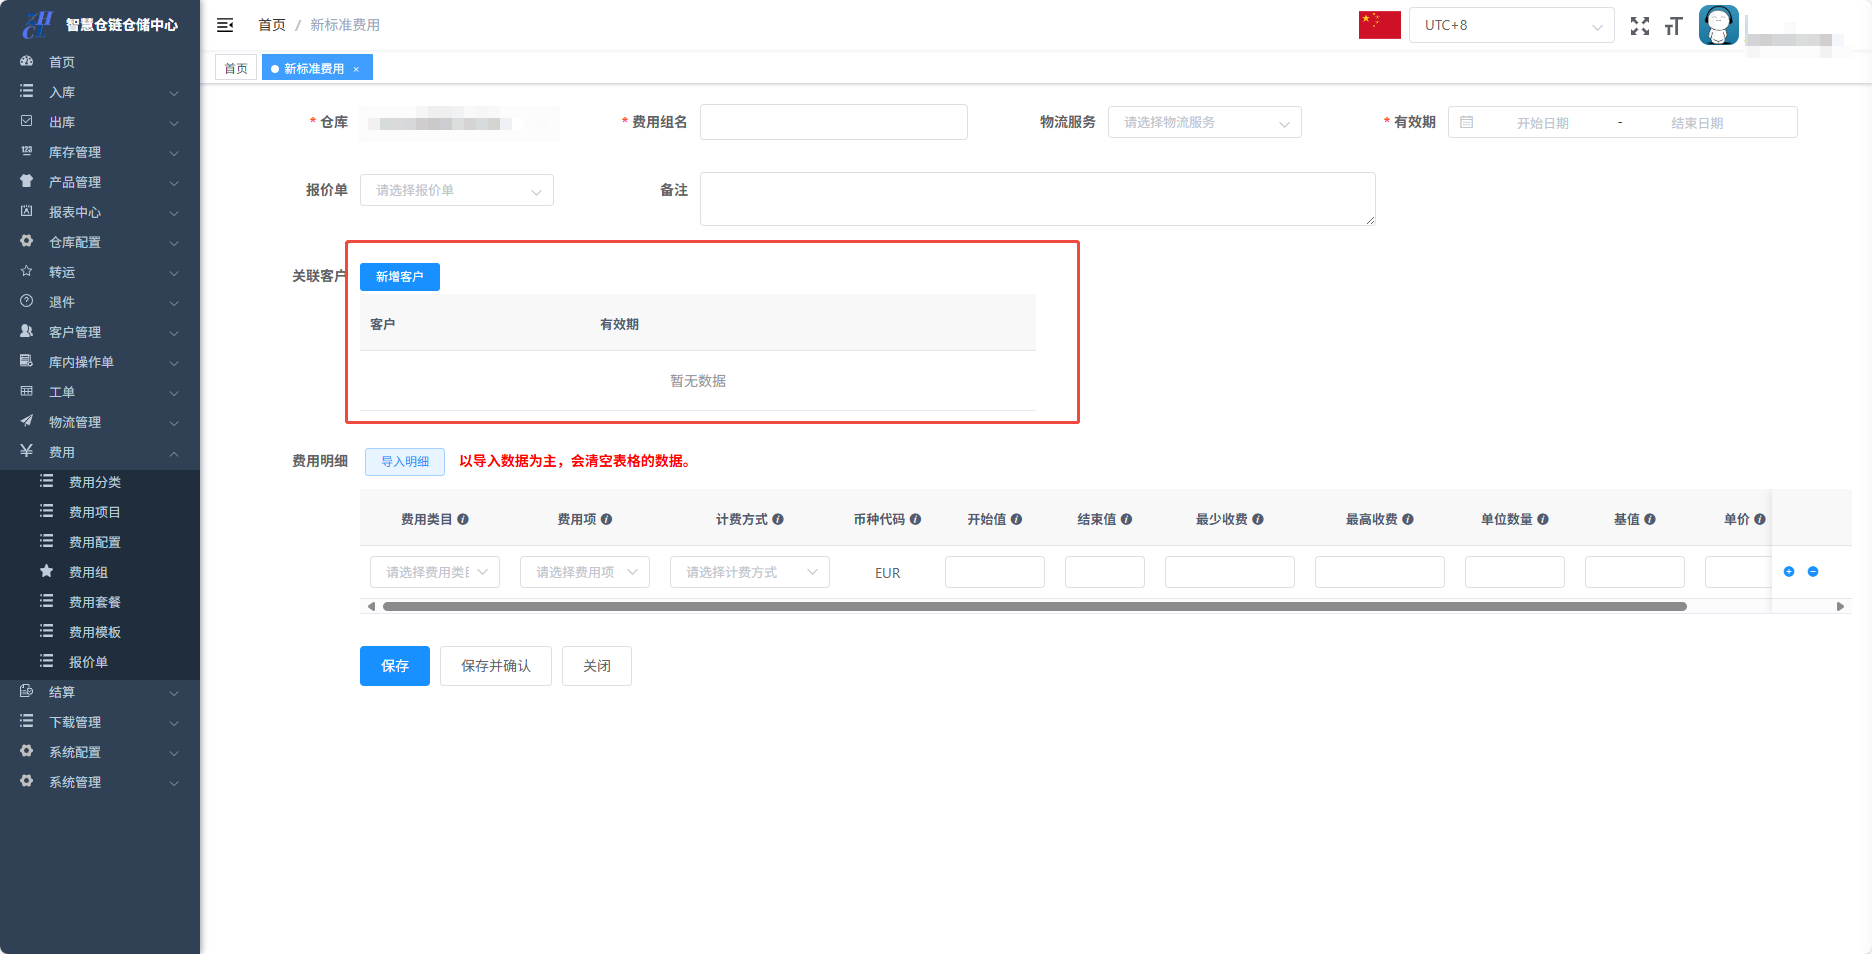
Task: Focus the 费用组名 input field
Action: click(834, 122)
